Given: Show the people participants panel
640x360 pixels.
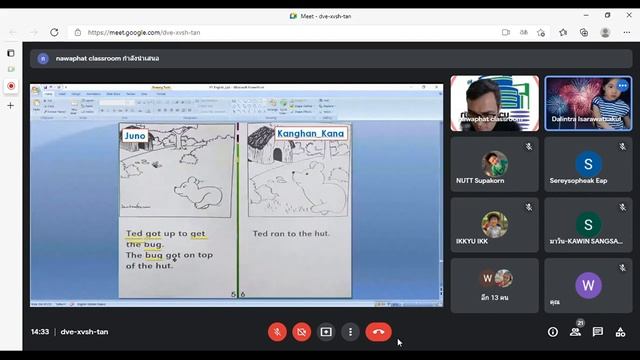Looking at the screenshot, I should pyautogui.click(x=576, y=332).
